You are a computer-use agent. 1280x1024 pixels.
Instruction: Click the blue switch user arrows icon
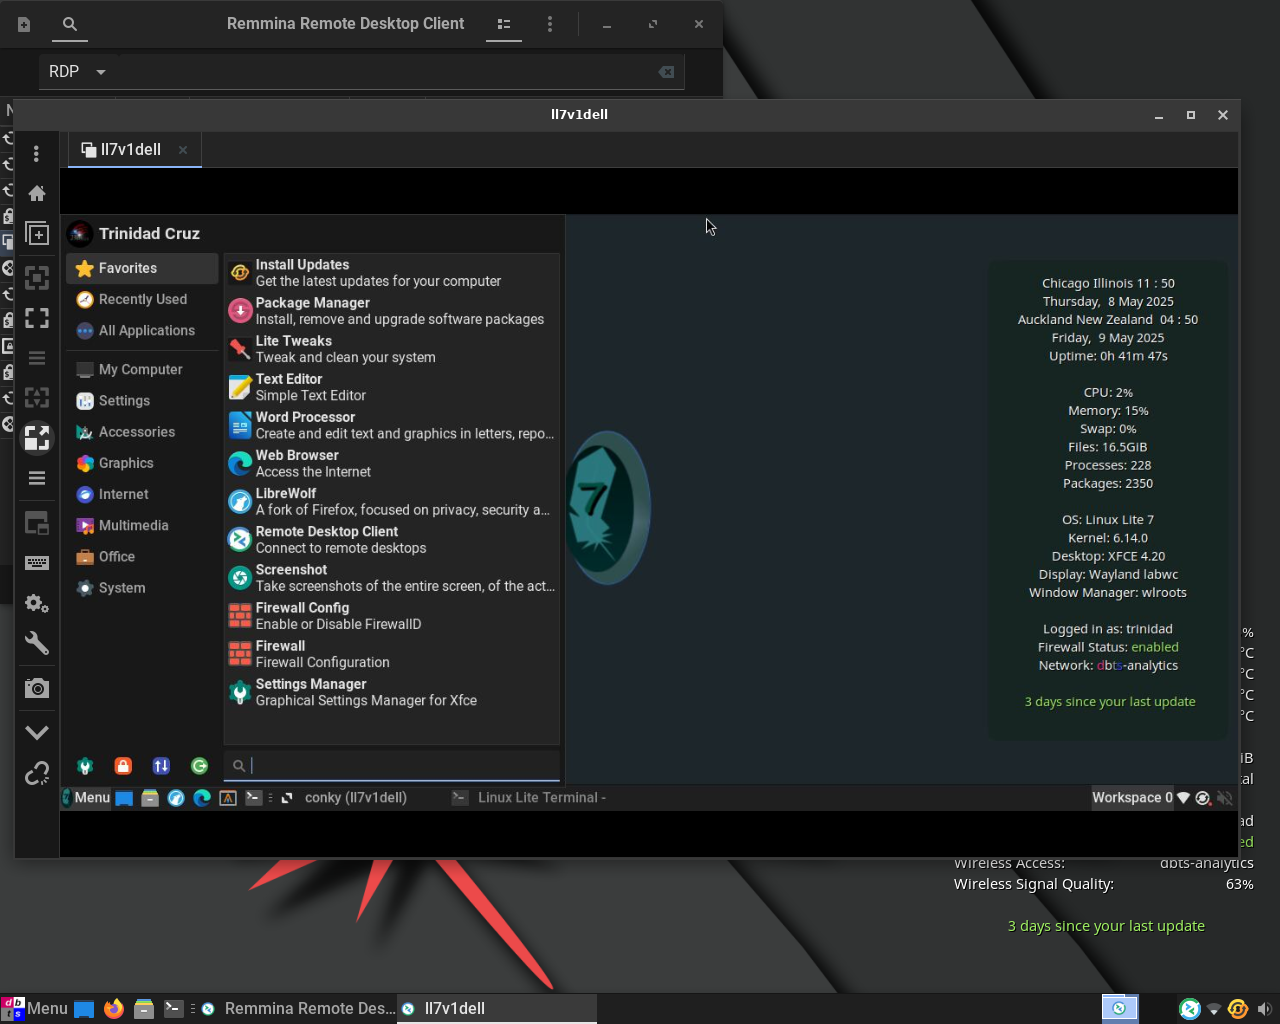click(161, 766)
